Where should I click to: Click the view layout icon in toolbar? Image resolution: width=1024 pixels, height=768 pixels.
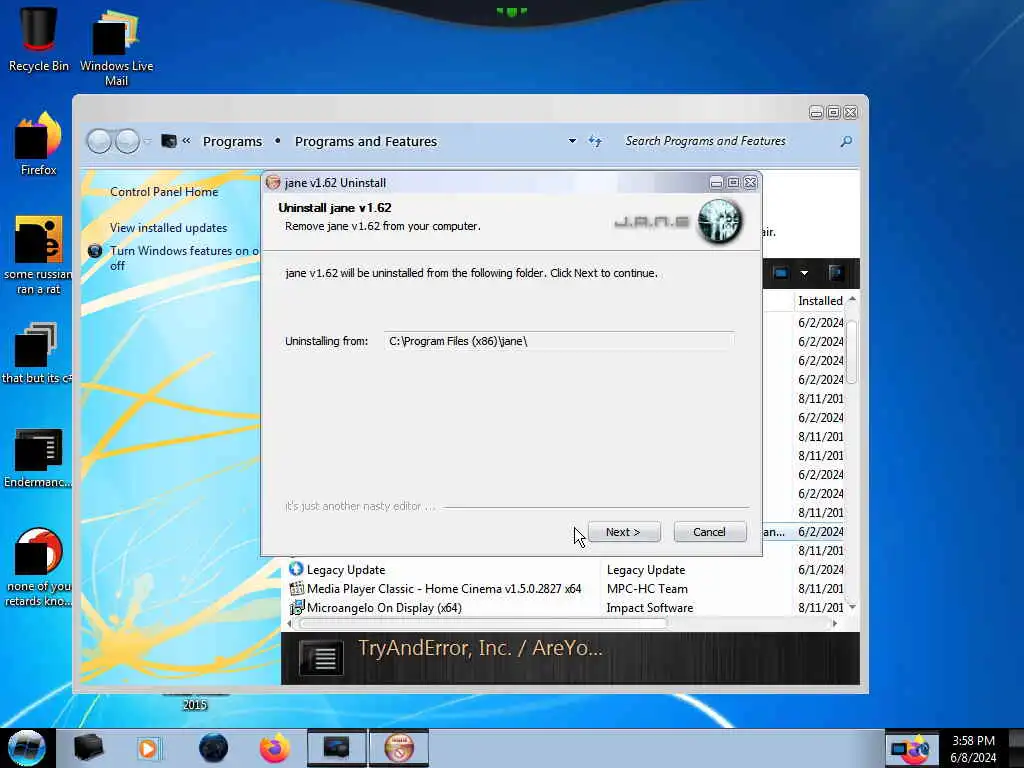pos(780,273)
